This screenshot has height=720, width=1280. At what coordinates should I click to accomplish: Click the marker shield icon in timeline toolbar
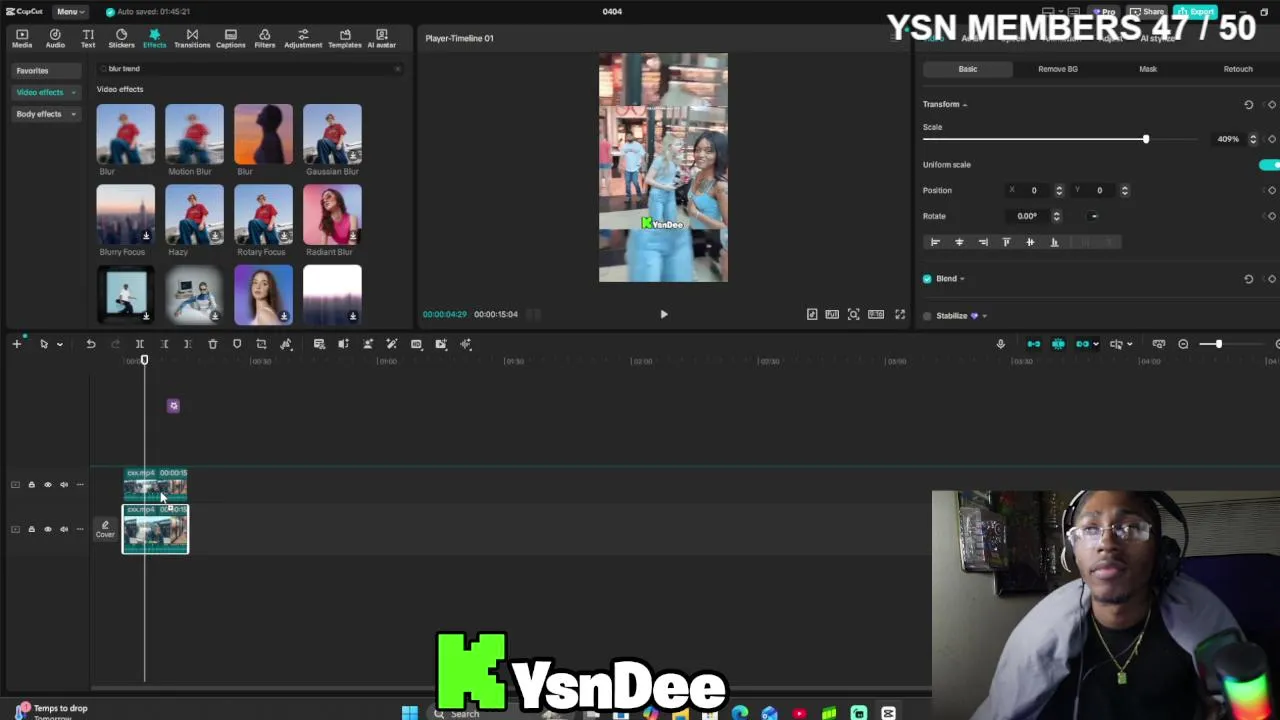click(x=237, y=344)
